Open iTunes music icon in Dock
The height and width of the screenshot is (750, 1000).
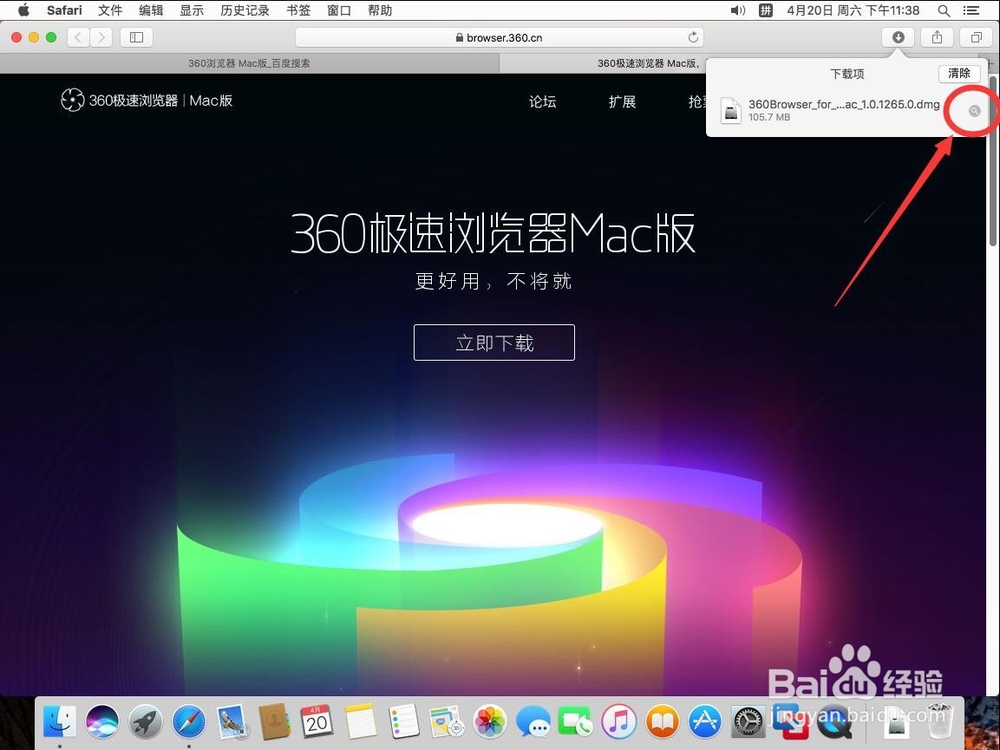coord(619,722)
